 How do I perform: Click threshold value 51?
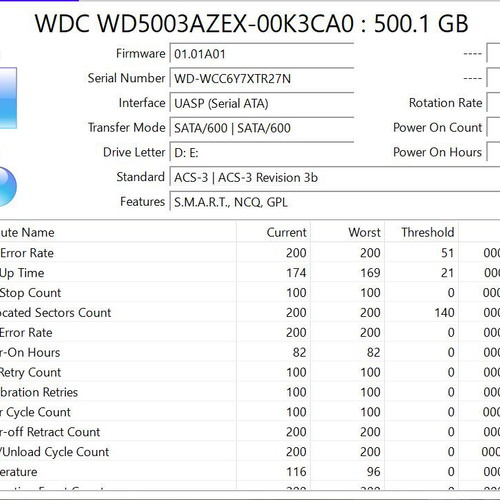(x=448, y=253)
